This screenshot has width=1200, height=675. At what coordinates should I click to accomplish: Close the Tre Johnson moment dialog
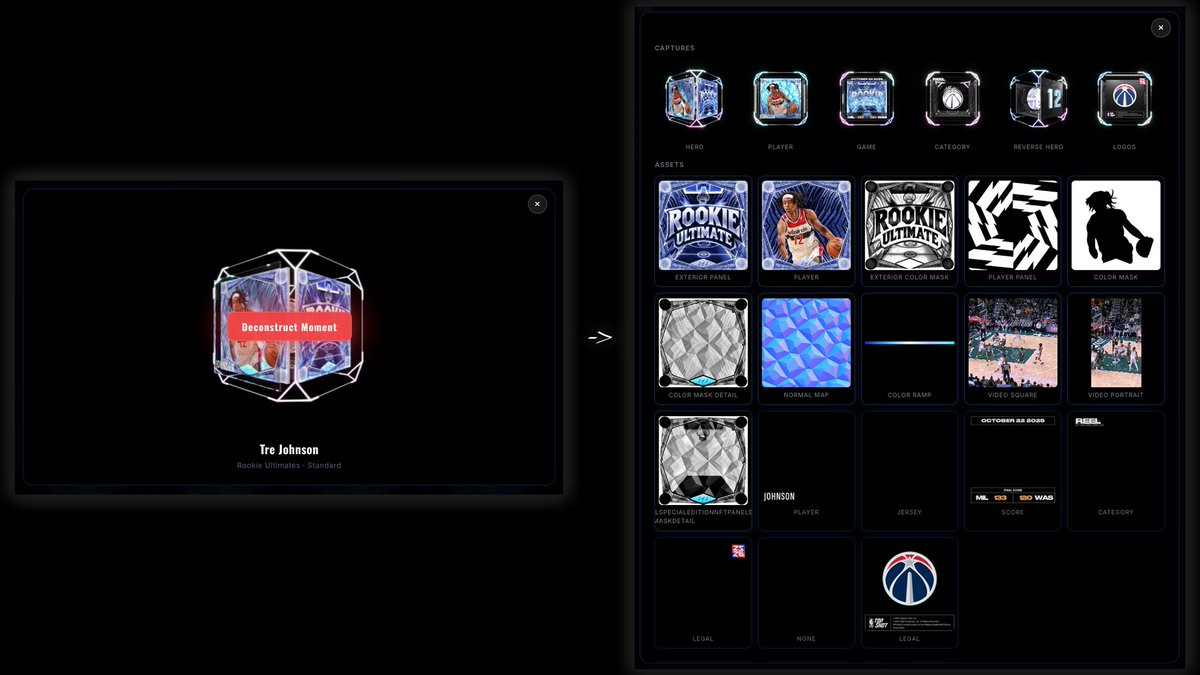coord(537,204)
